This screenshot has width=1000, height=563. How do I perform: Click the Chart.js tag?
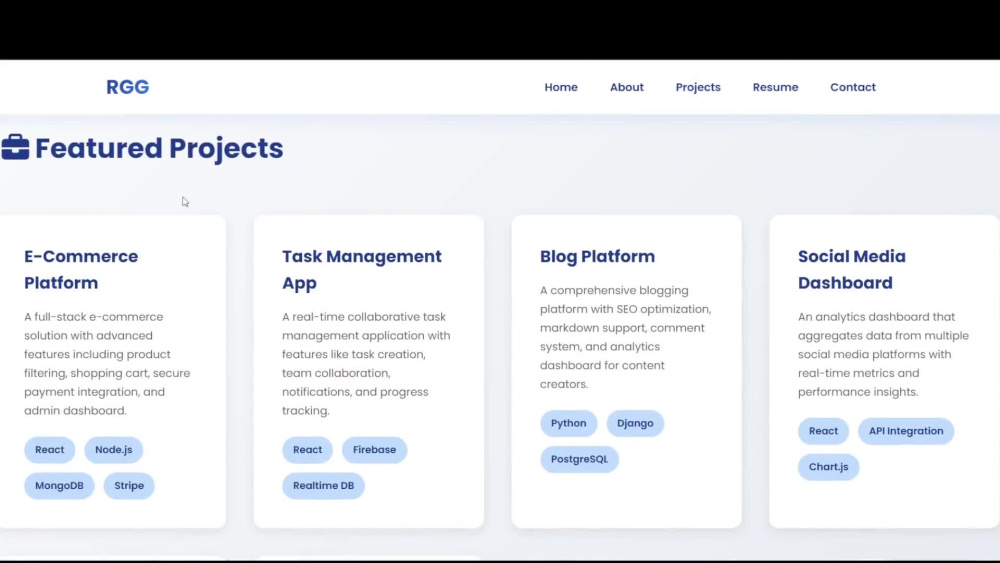828,467
